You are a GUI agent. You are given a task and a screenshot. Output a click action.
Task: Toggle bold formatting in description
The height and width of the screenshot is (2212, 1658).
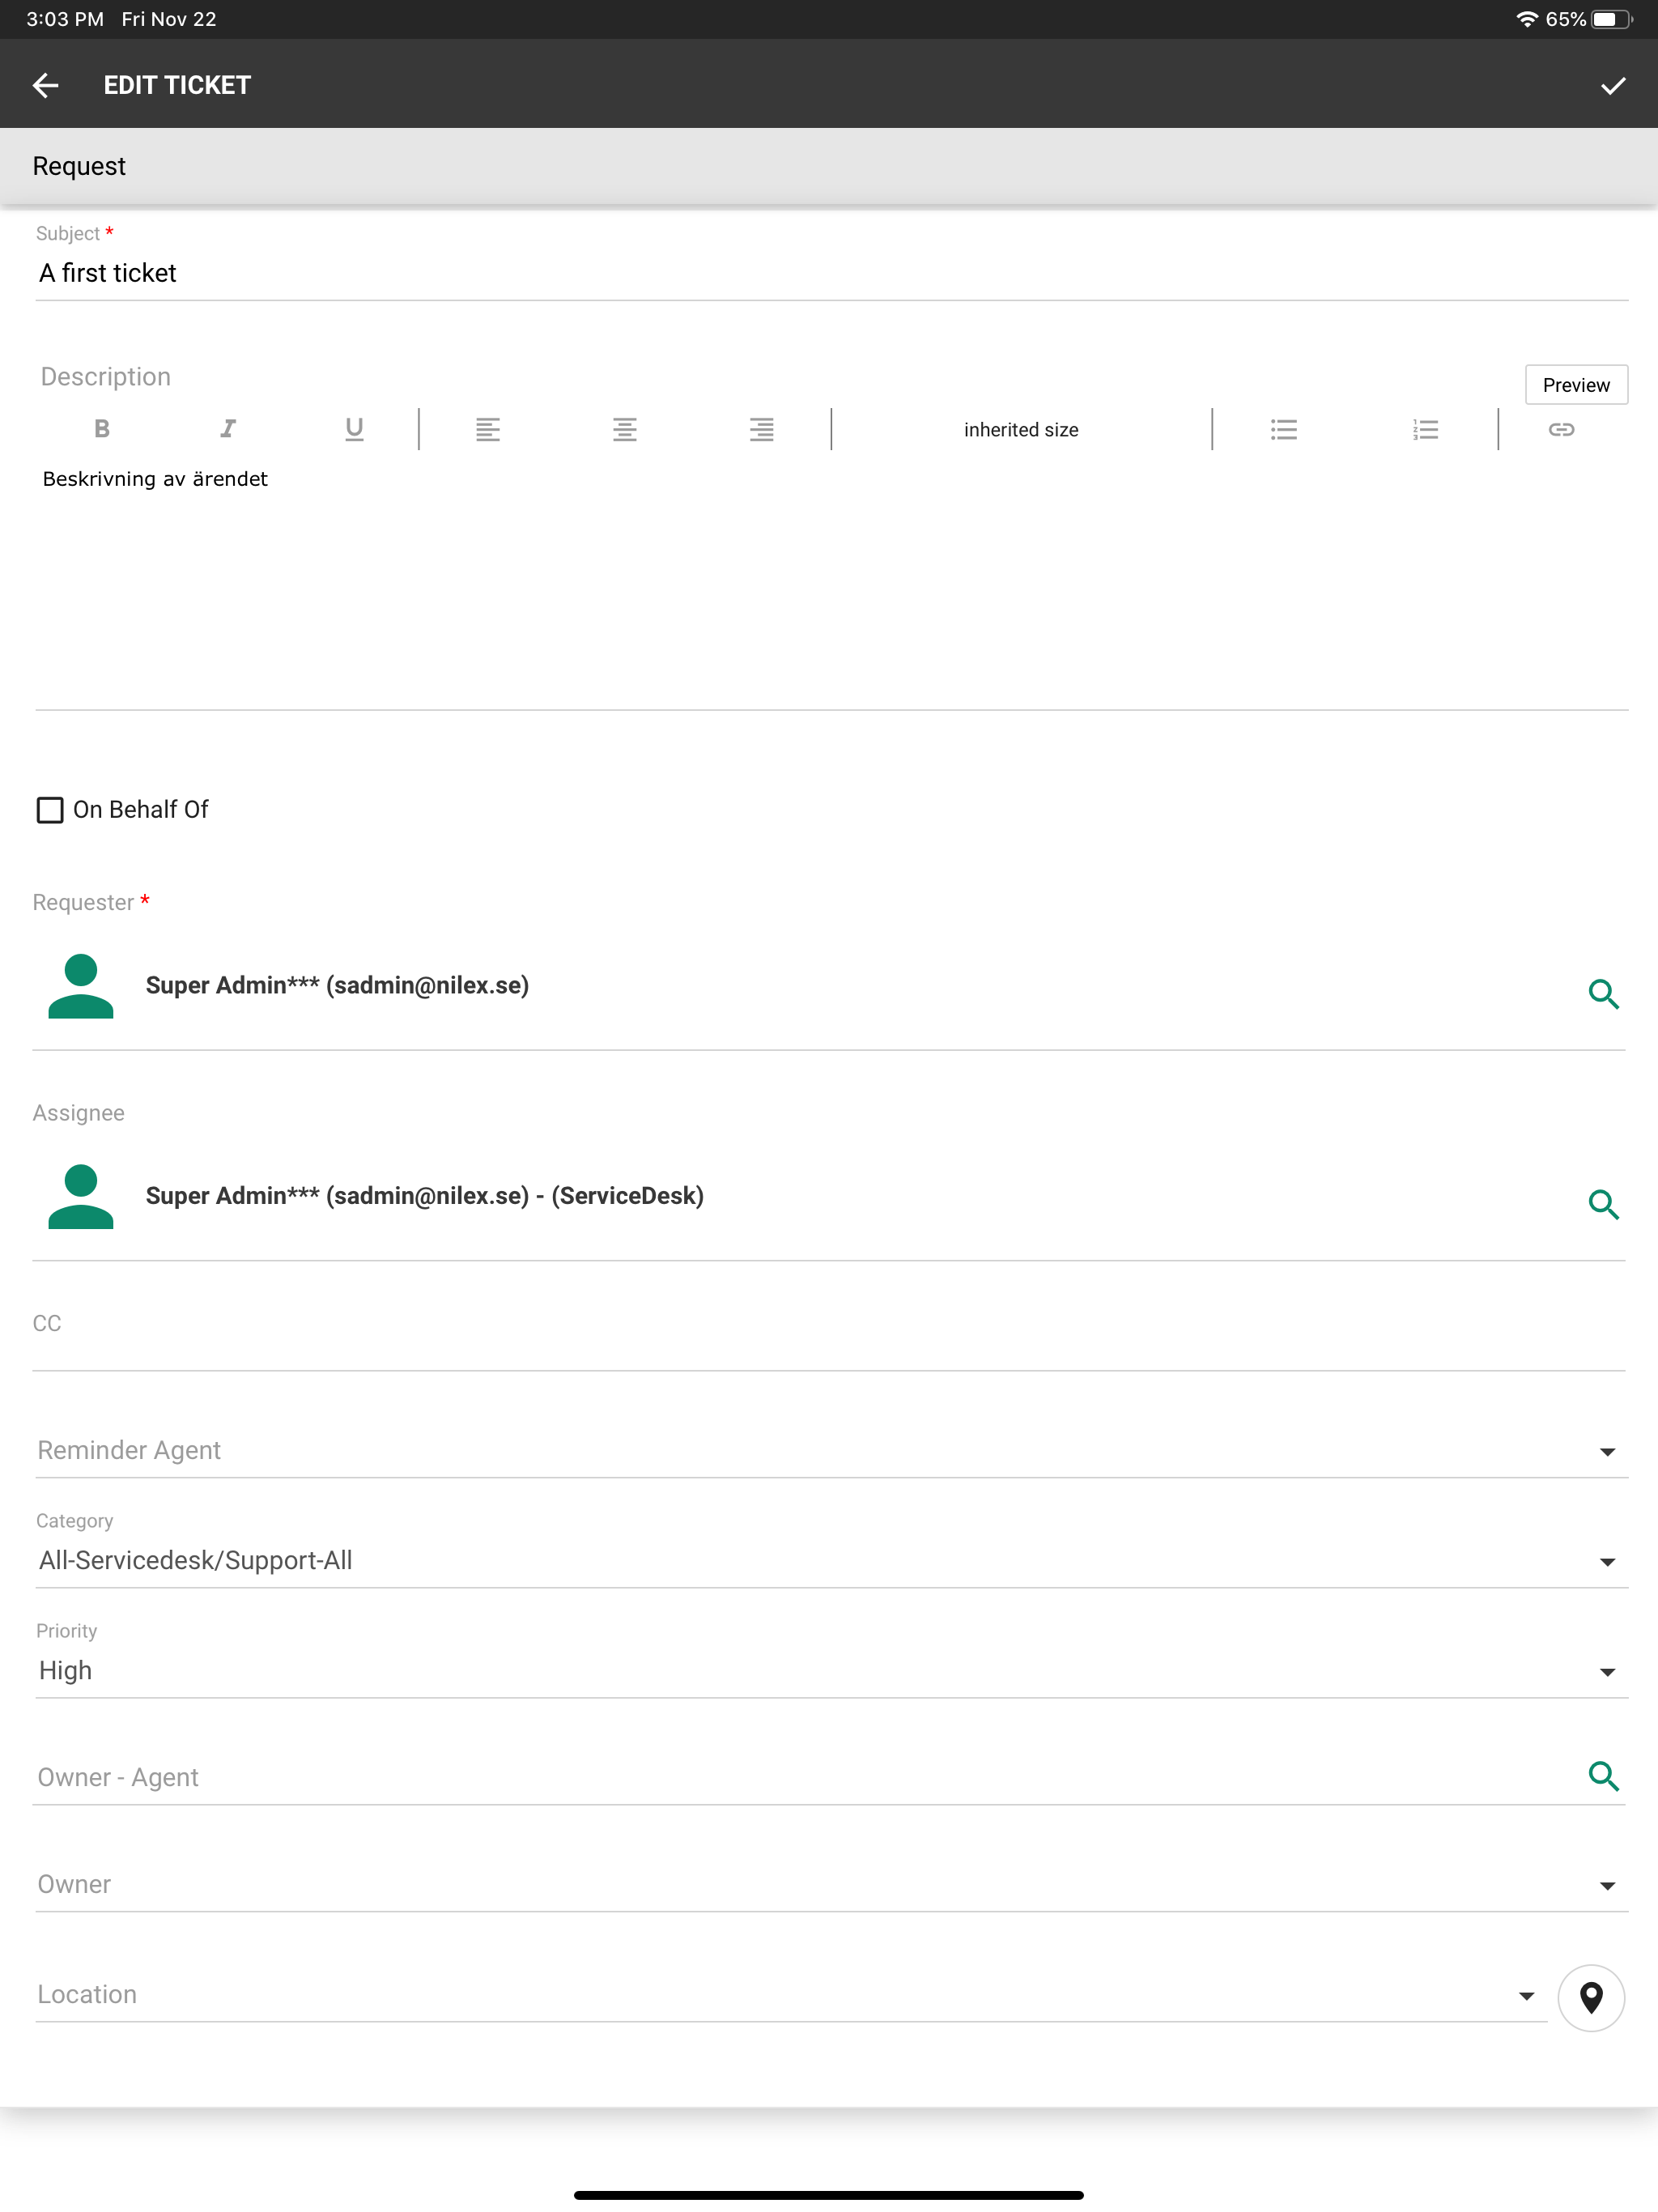click(x=102, y=429)
